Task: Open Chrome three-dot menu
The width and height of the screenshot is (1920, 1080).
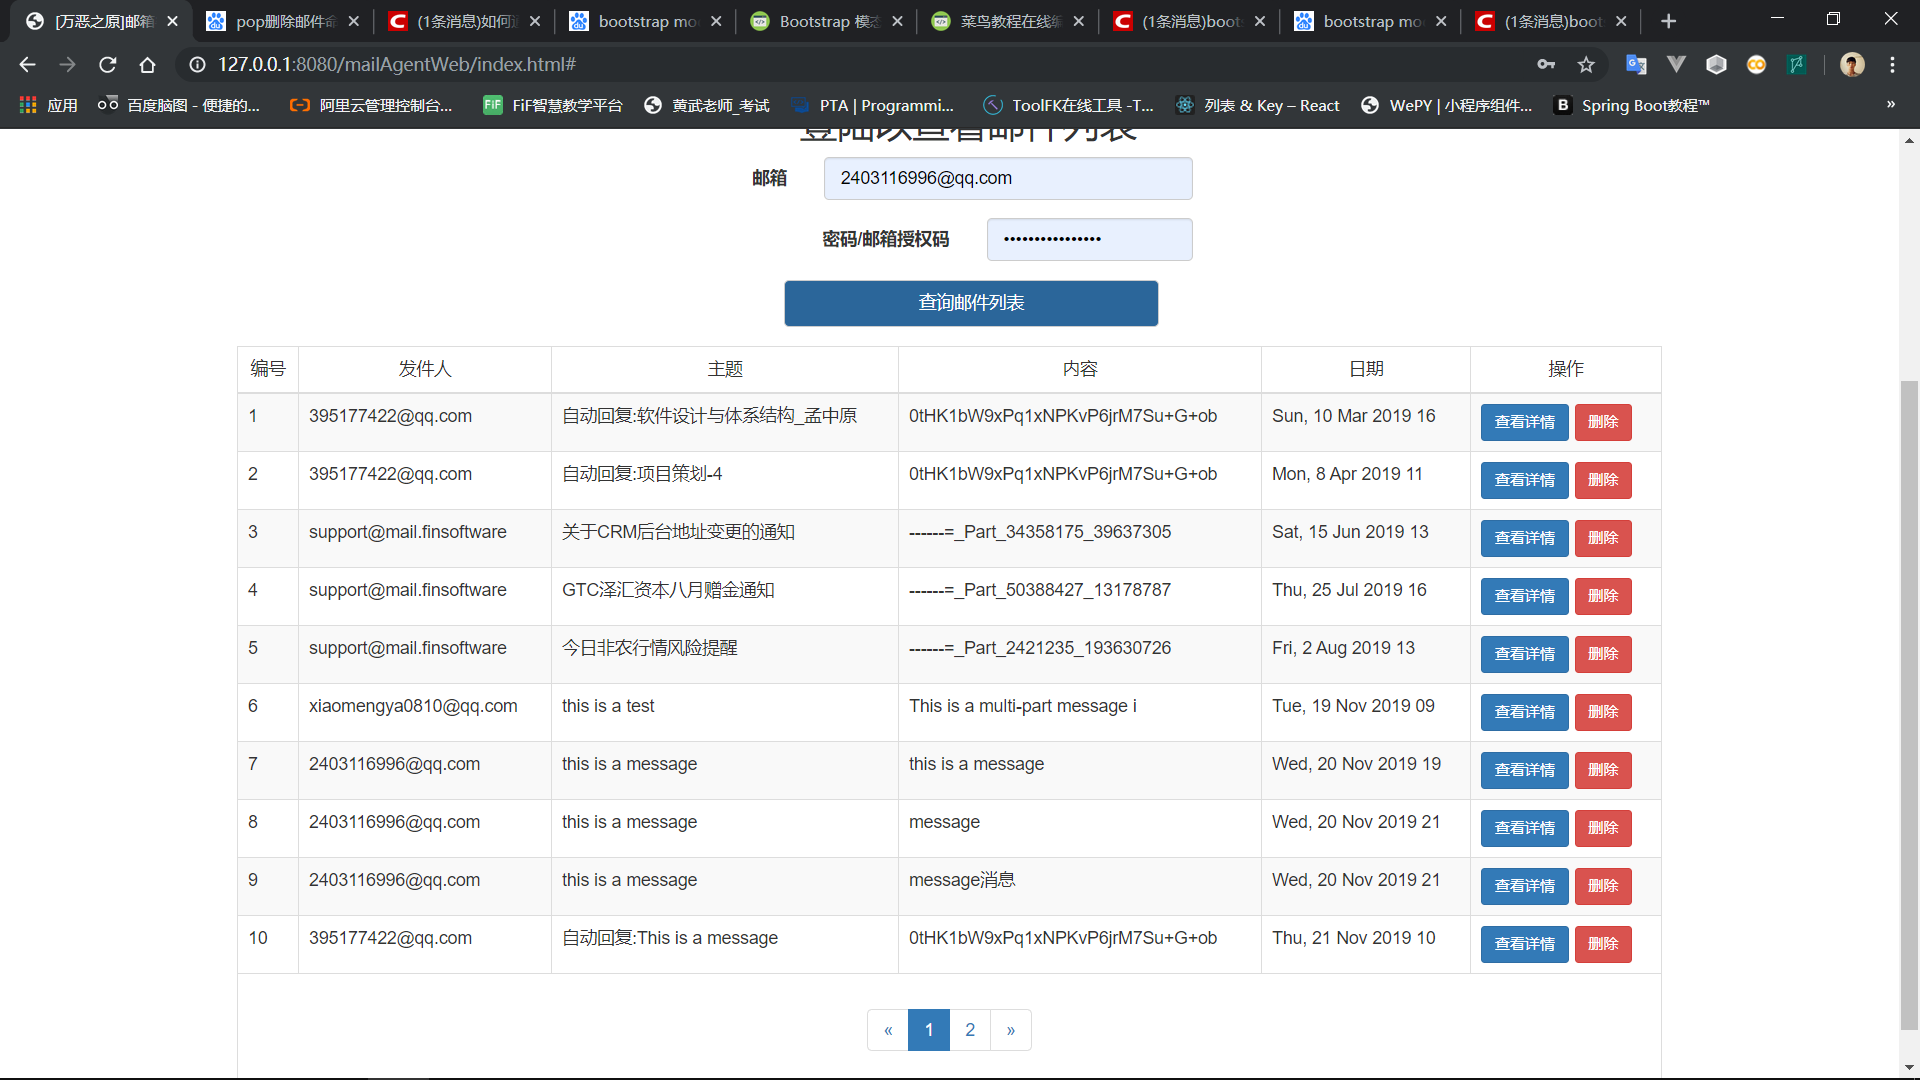Action: point(1892,65)
